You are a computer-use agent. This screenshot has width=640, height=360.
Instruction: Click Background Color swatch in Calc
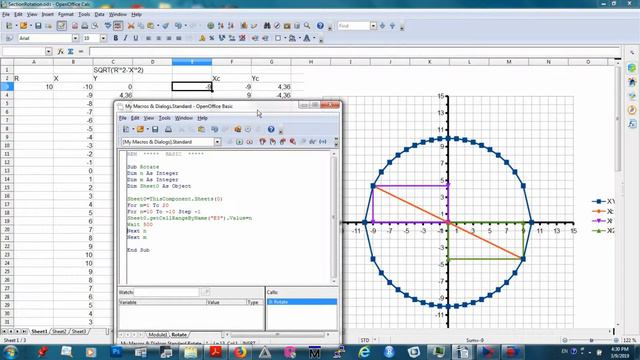click(x=292, y=38)
